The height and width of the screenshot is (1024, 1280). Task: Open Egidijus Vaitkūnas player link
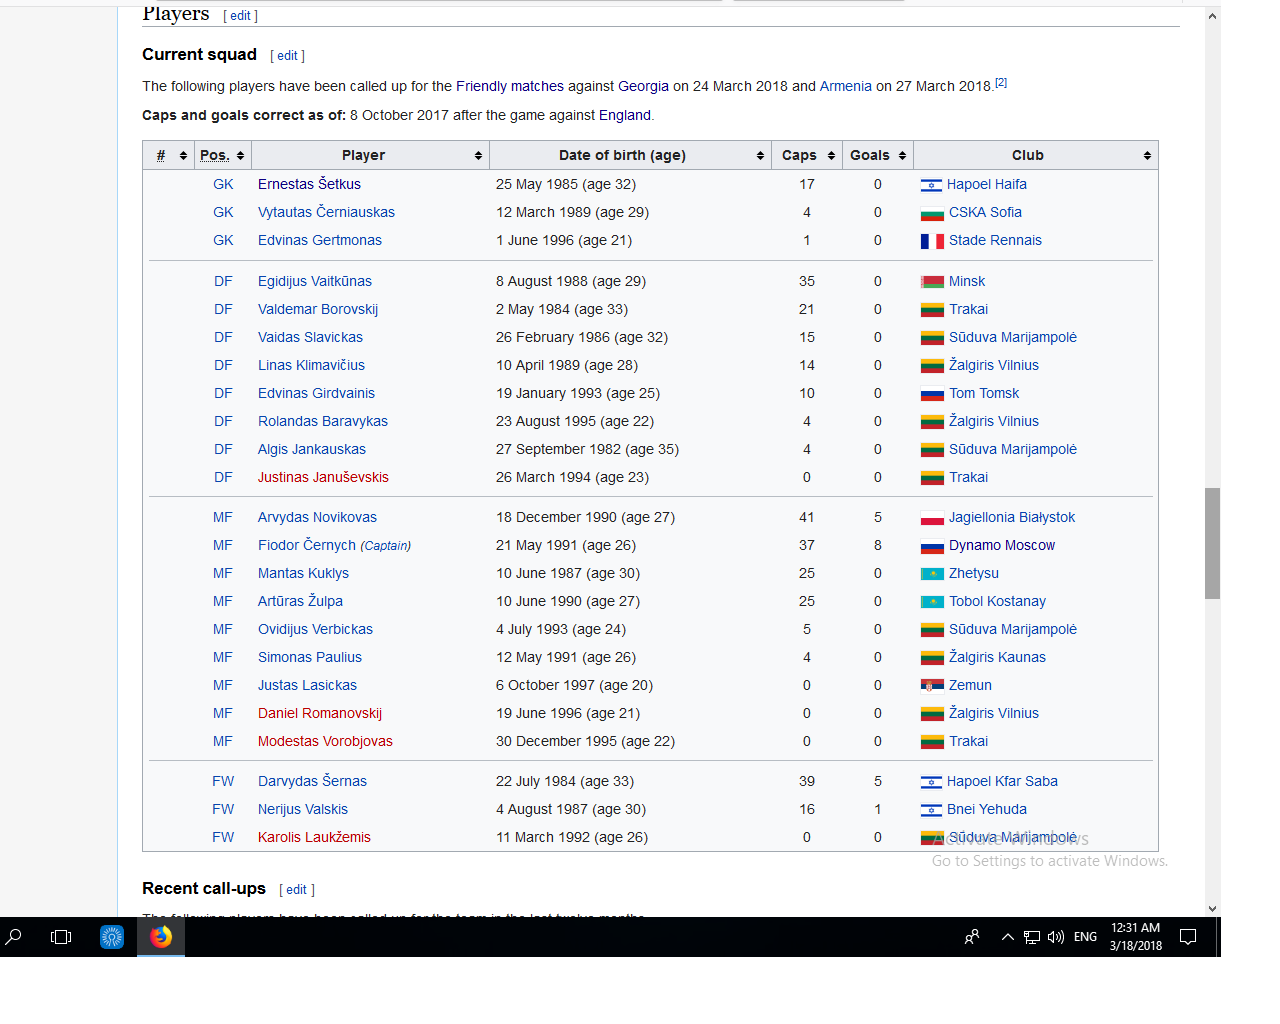315,282
